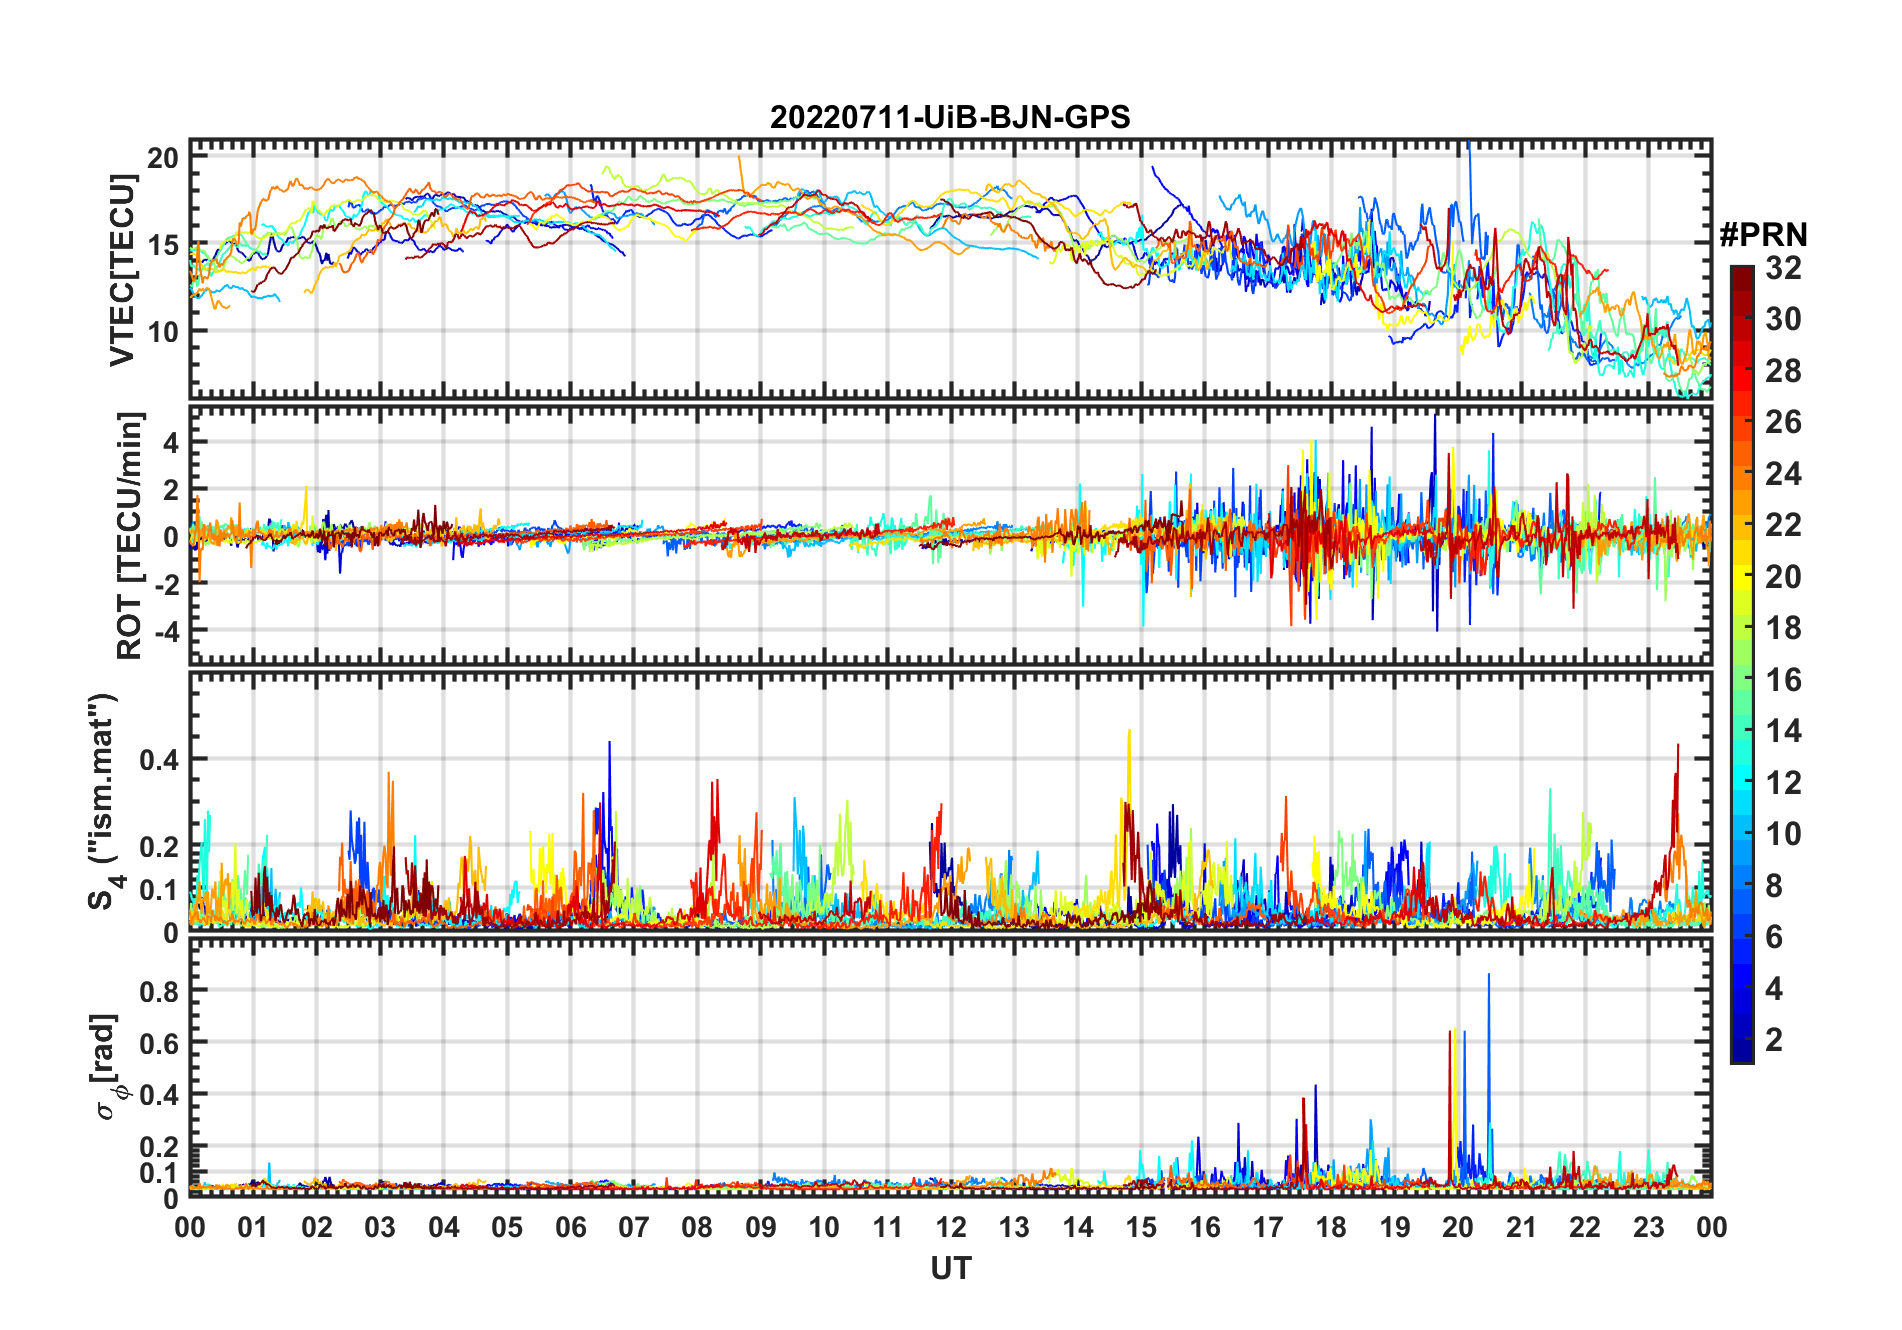Click S4 y-axis tick label 0.4
The image size is (1902, 1330).
point(159,759)
